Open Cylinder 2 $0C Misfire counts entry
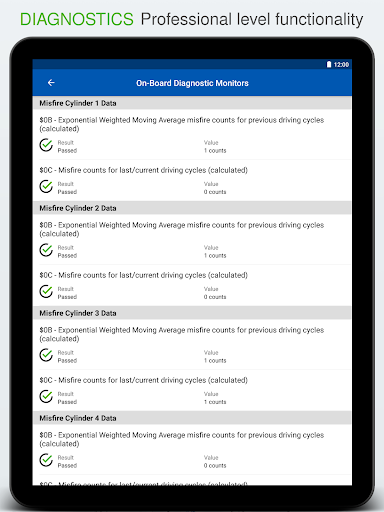384x512 pixels. pyautogui.click(x=192, y=285)
